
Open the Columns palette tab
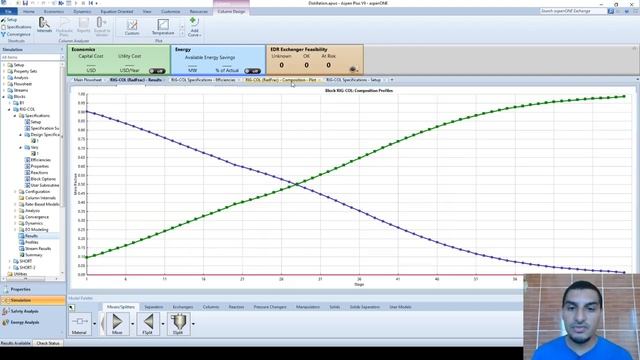point(211,307)
